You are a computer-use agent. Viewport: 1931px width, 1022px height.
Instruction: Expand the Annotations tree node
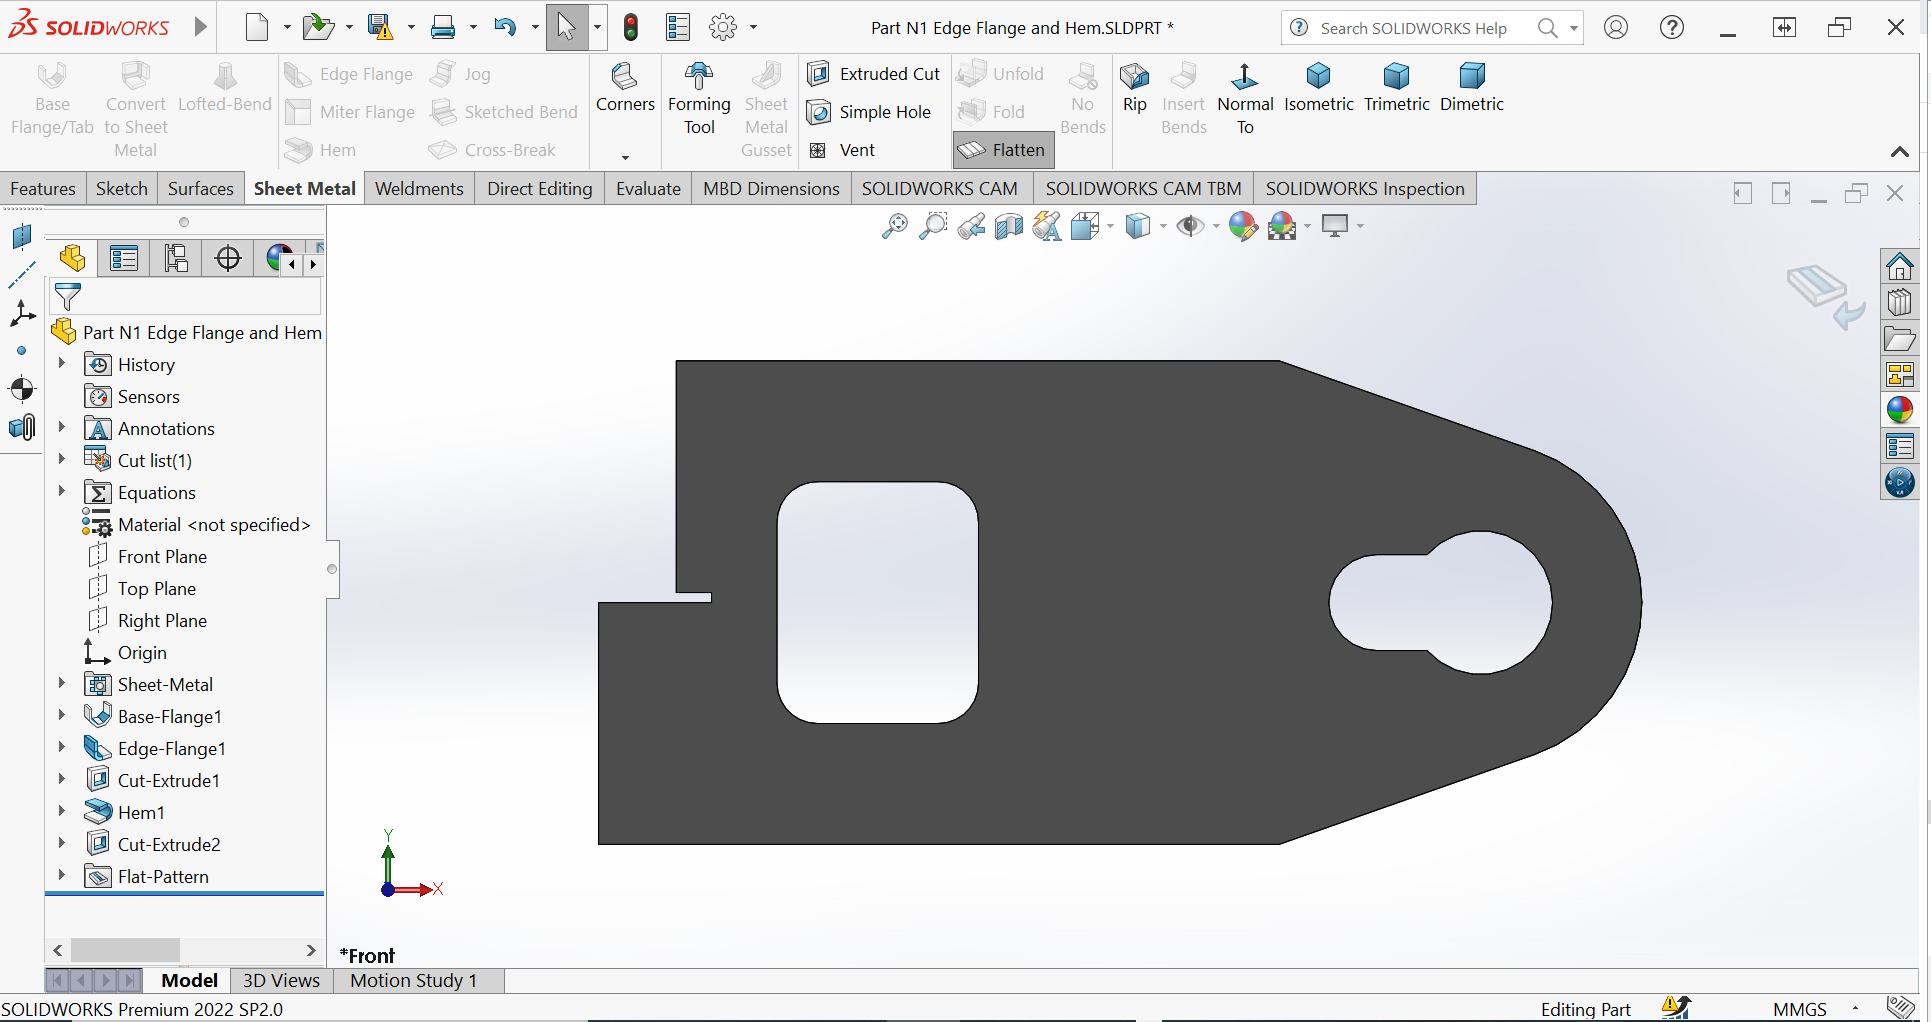tap(62, 427)
